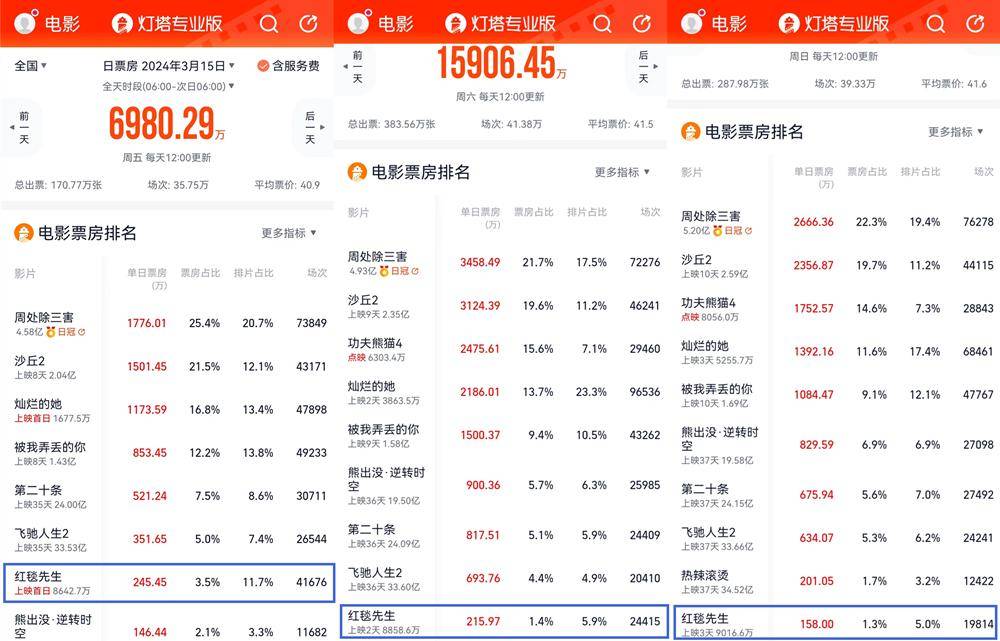Click the search icon on the right panel

936,22
